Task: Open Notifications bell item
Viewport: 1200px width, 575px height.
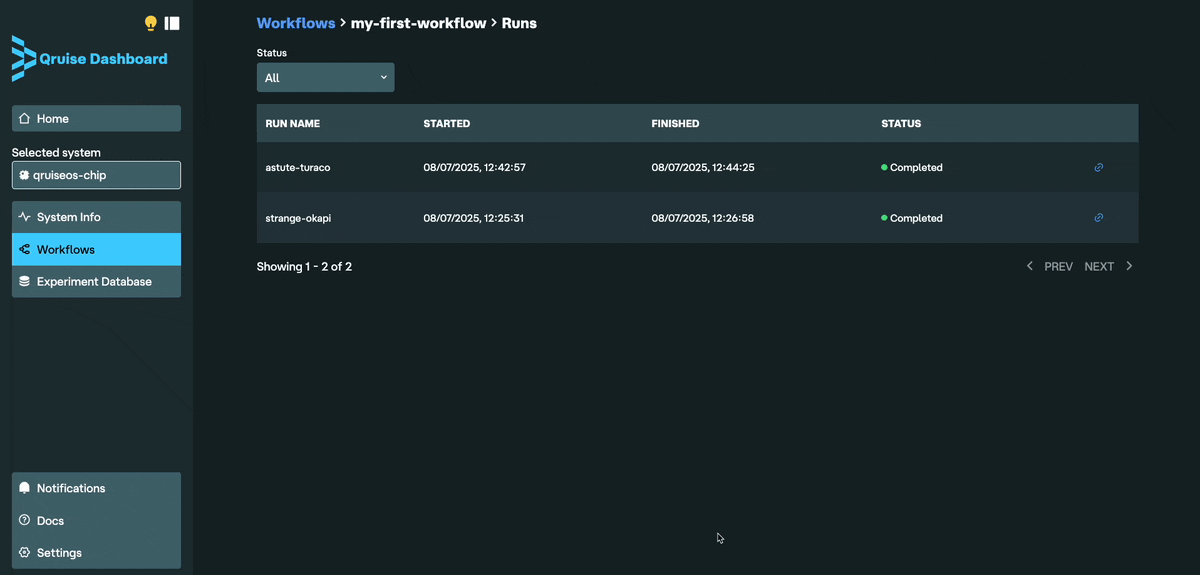Action: click(96, 488)
